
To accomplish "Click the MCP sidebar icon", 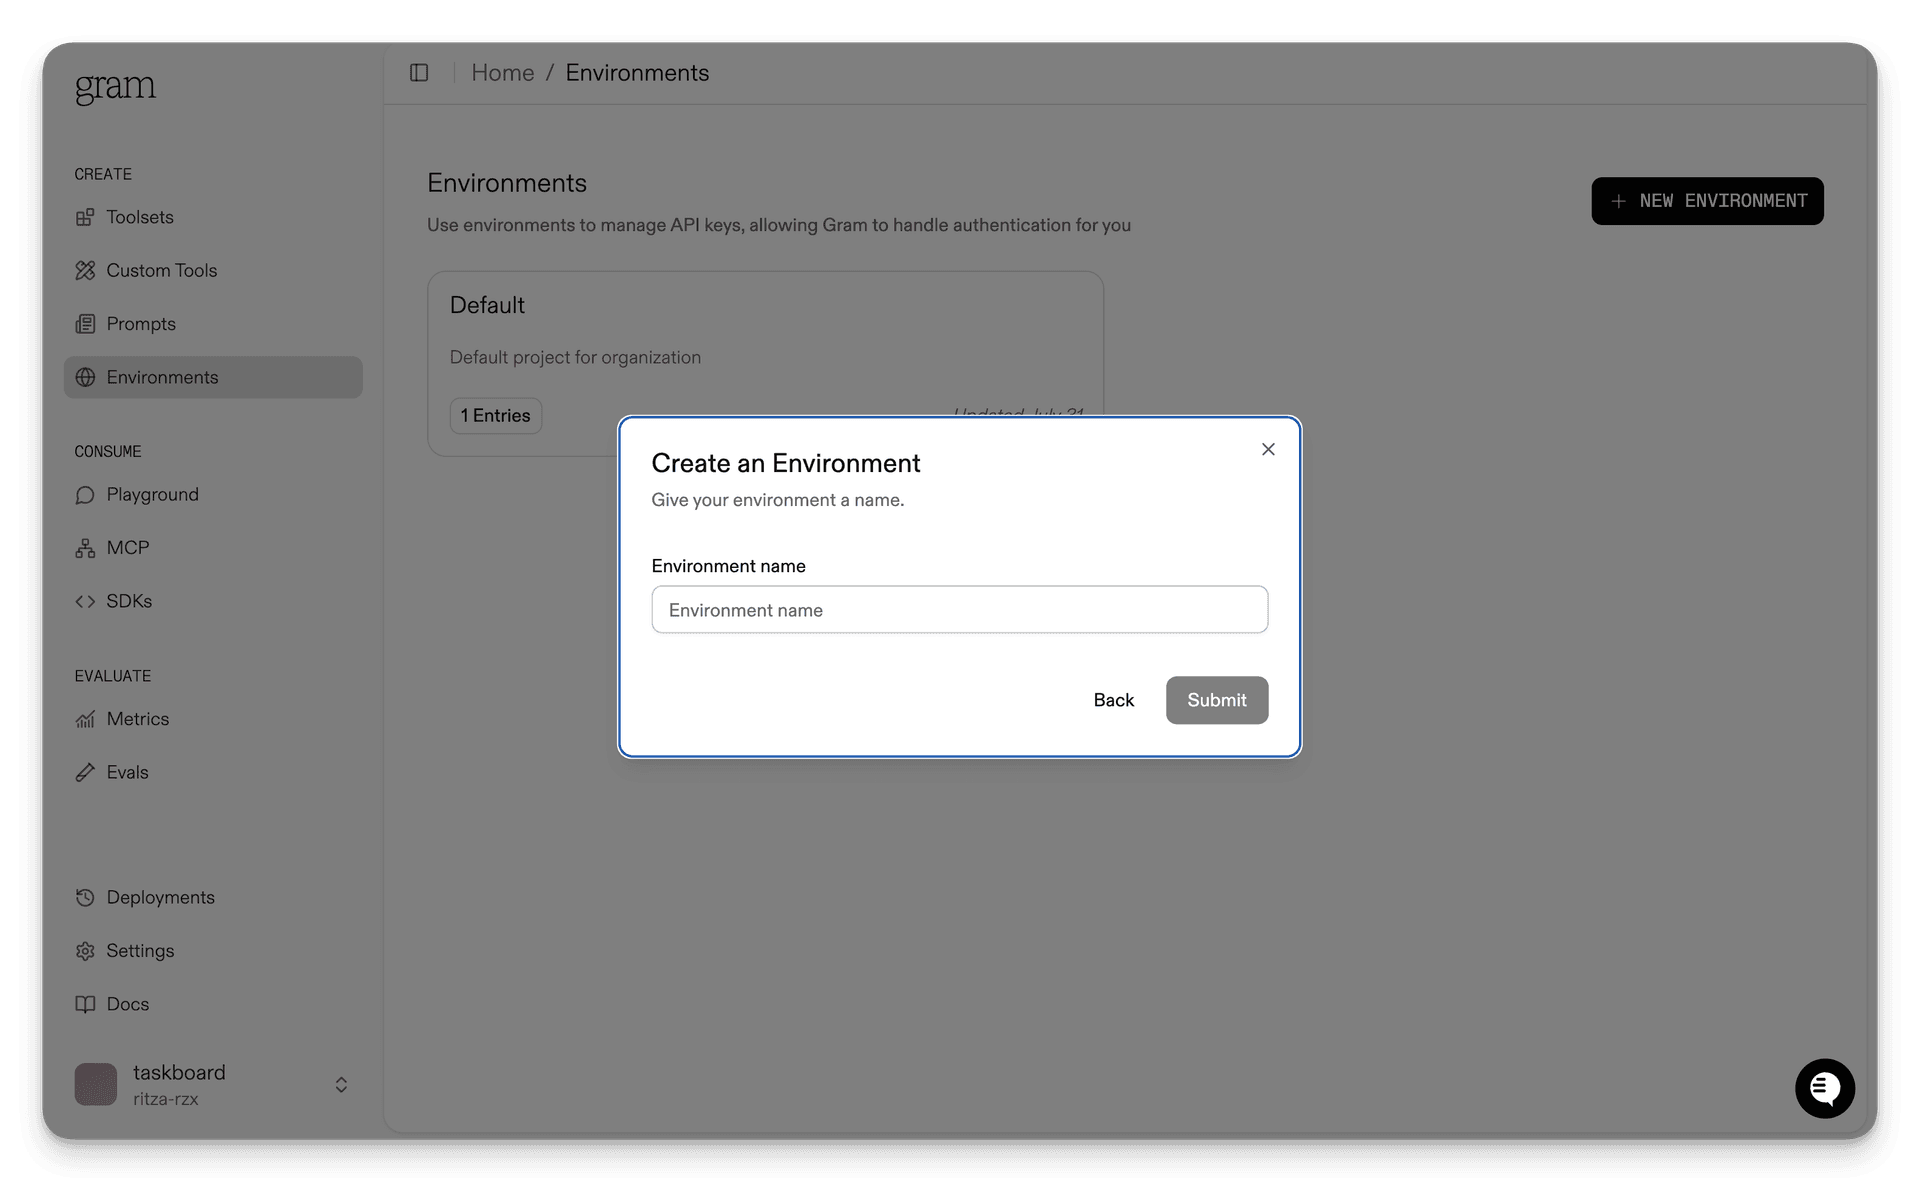I will (x=86, y=547).
